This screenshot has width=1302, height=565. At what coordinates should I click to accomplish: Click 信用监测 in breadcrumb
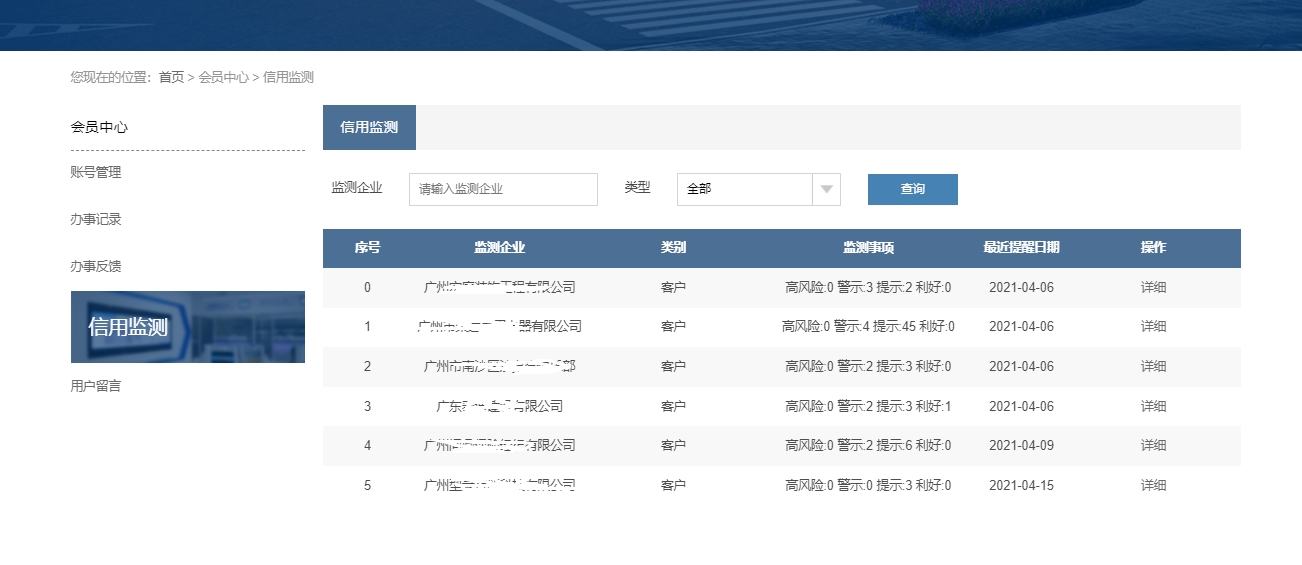[x=288, y=77]
